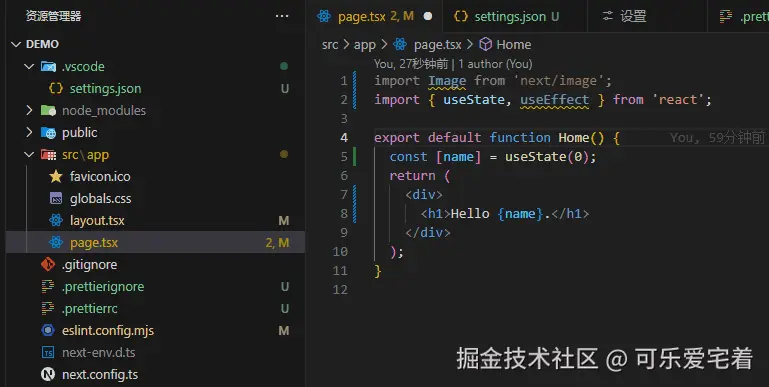Click the next-env.d.ts TypeScript icon
This screenshot has width=769, height=387.
point(48,353)
